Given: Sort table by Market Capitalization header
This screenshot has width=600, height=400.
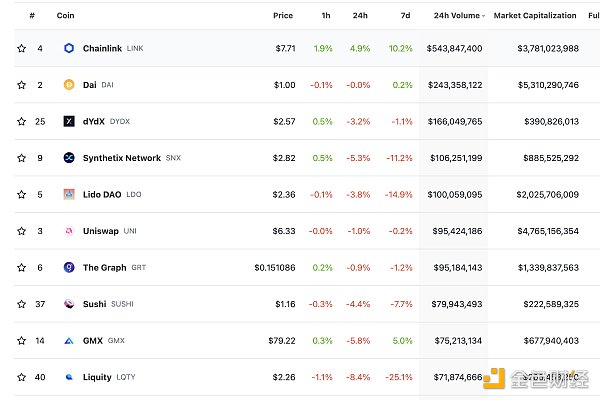Looking at the screenshot, I should click(535, 16).
